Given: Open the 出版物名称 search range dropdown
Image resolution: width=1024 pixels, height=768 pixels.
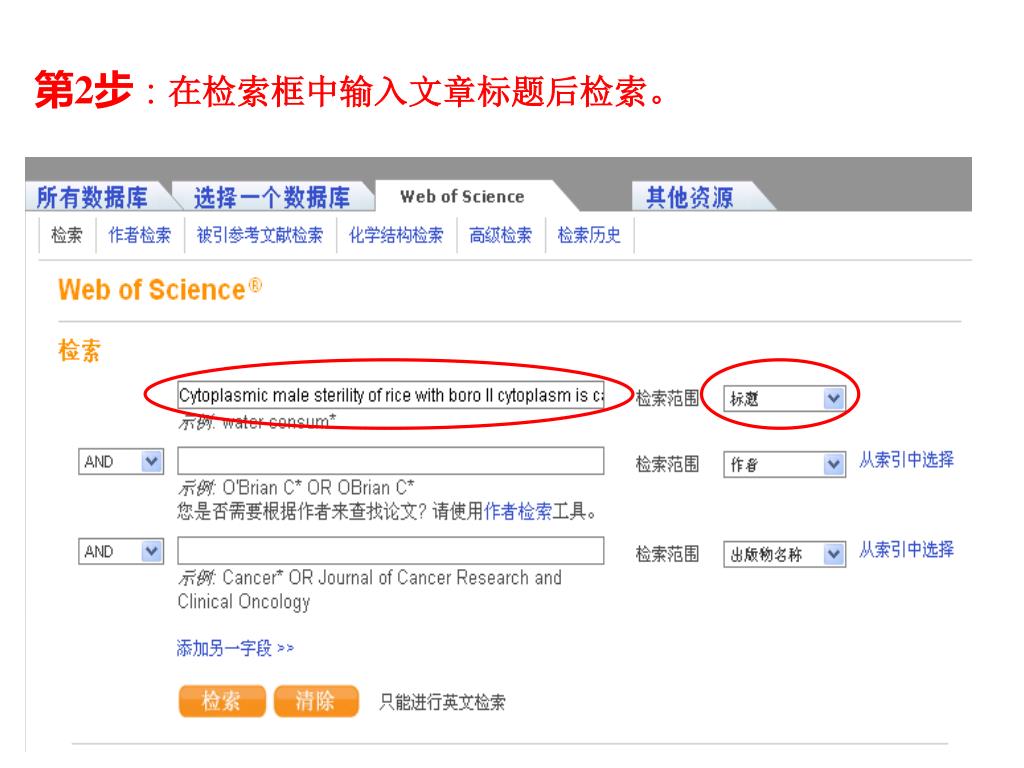Looking at the screenshot, I should [784, 554].
